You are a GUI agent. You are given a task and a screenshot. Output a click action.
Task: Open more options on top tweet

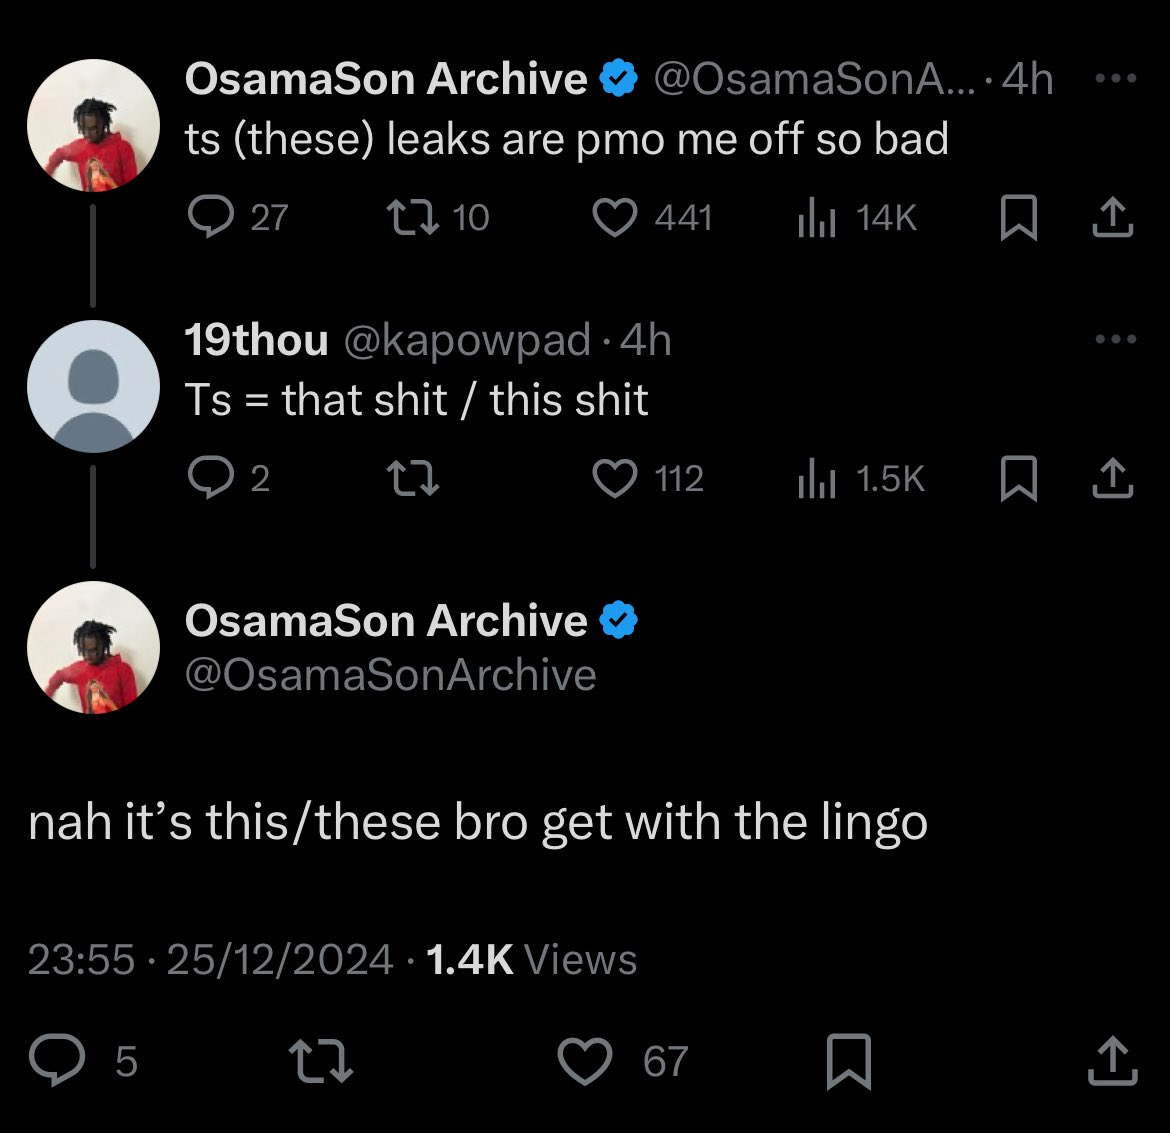(1116, 78)
